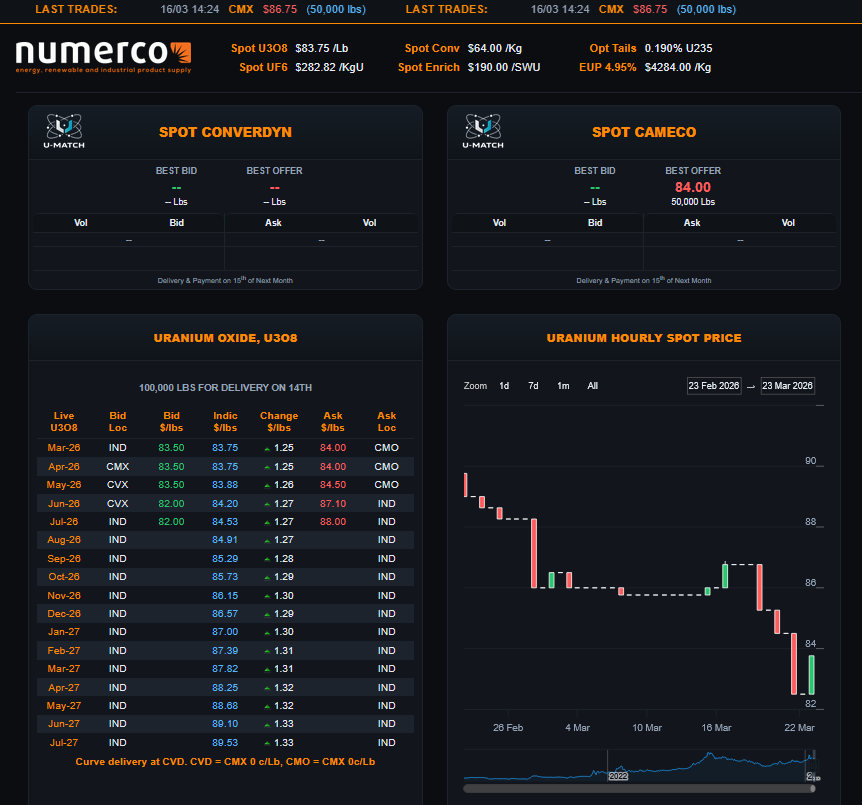Screen dimensions: 862x805
Task: Select the Oct-26 row label
Action: (x=64, y=576)
